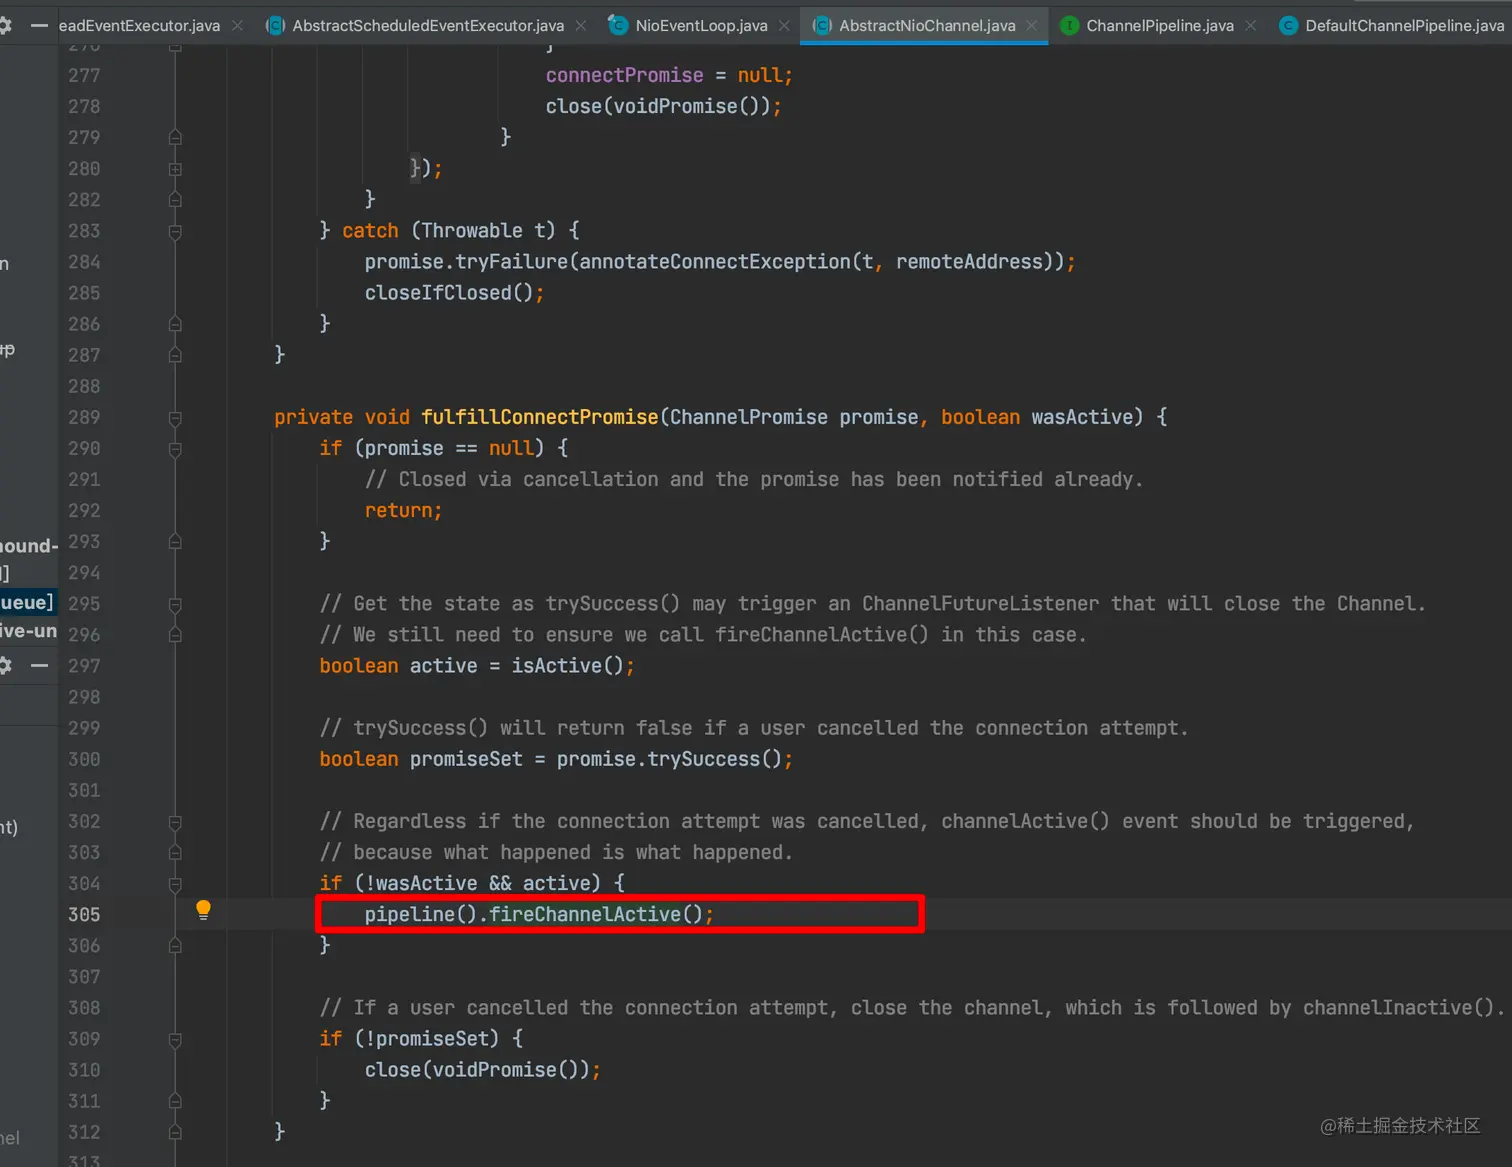Click the fold end marker at line 287
The height and width of the screenshot is (1167, 1512).
tap(175, 355)
